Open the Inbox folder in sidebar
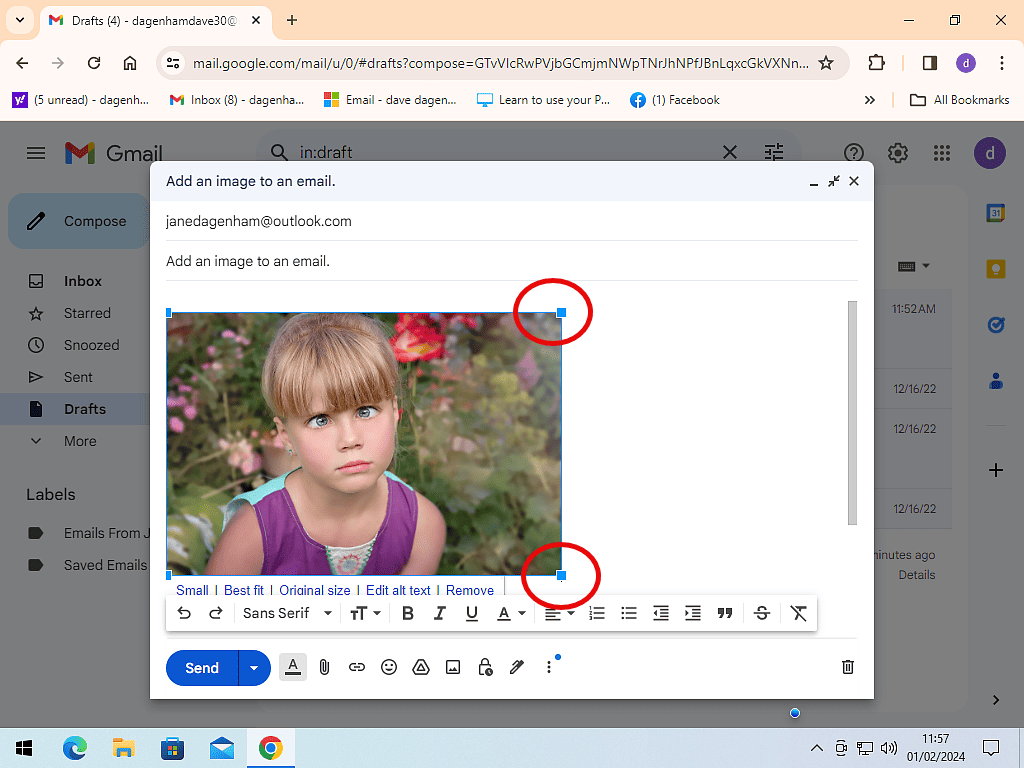Viewport: 1024px width, 768px height. coord(83,281)
